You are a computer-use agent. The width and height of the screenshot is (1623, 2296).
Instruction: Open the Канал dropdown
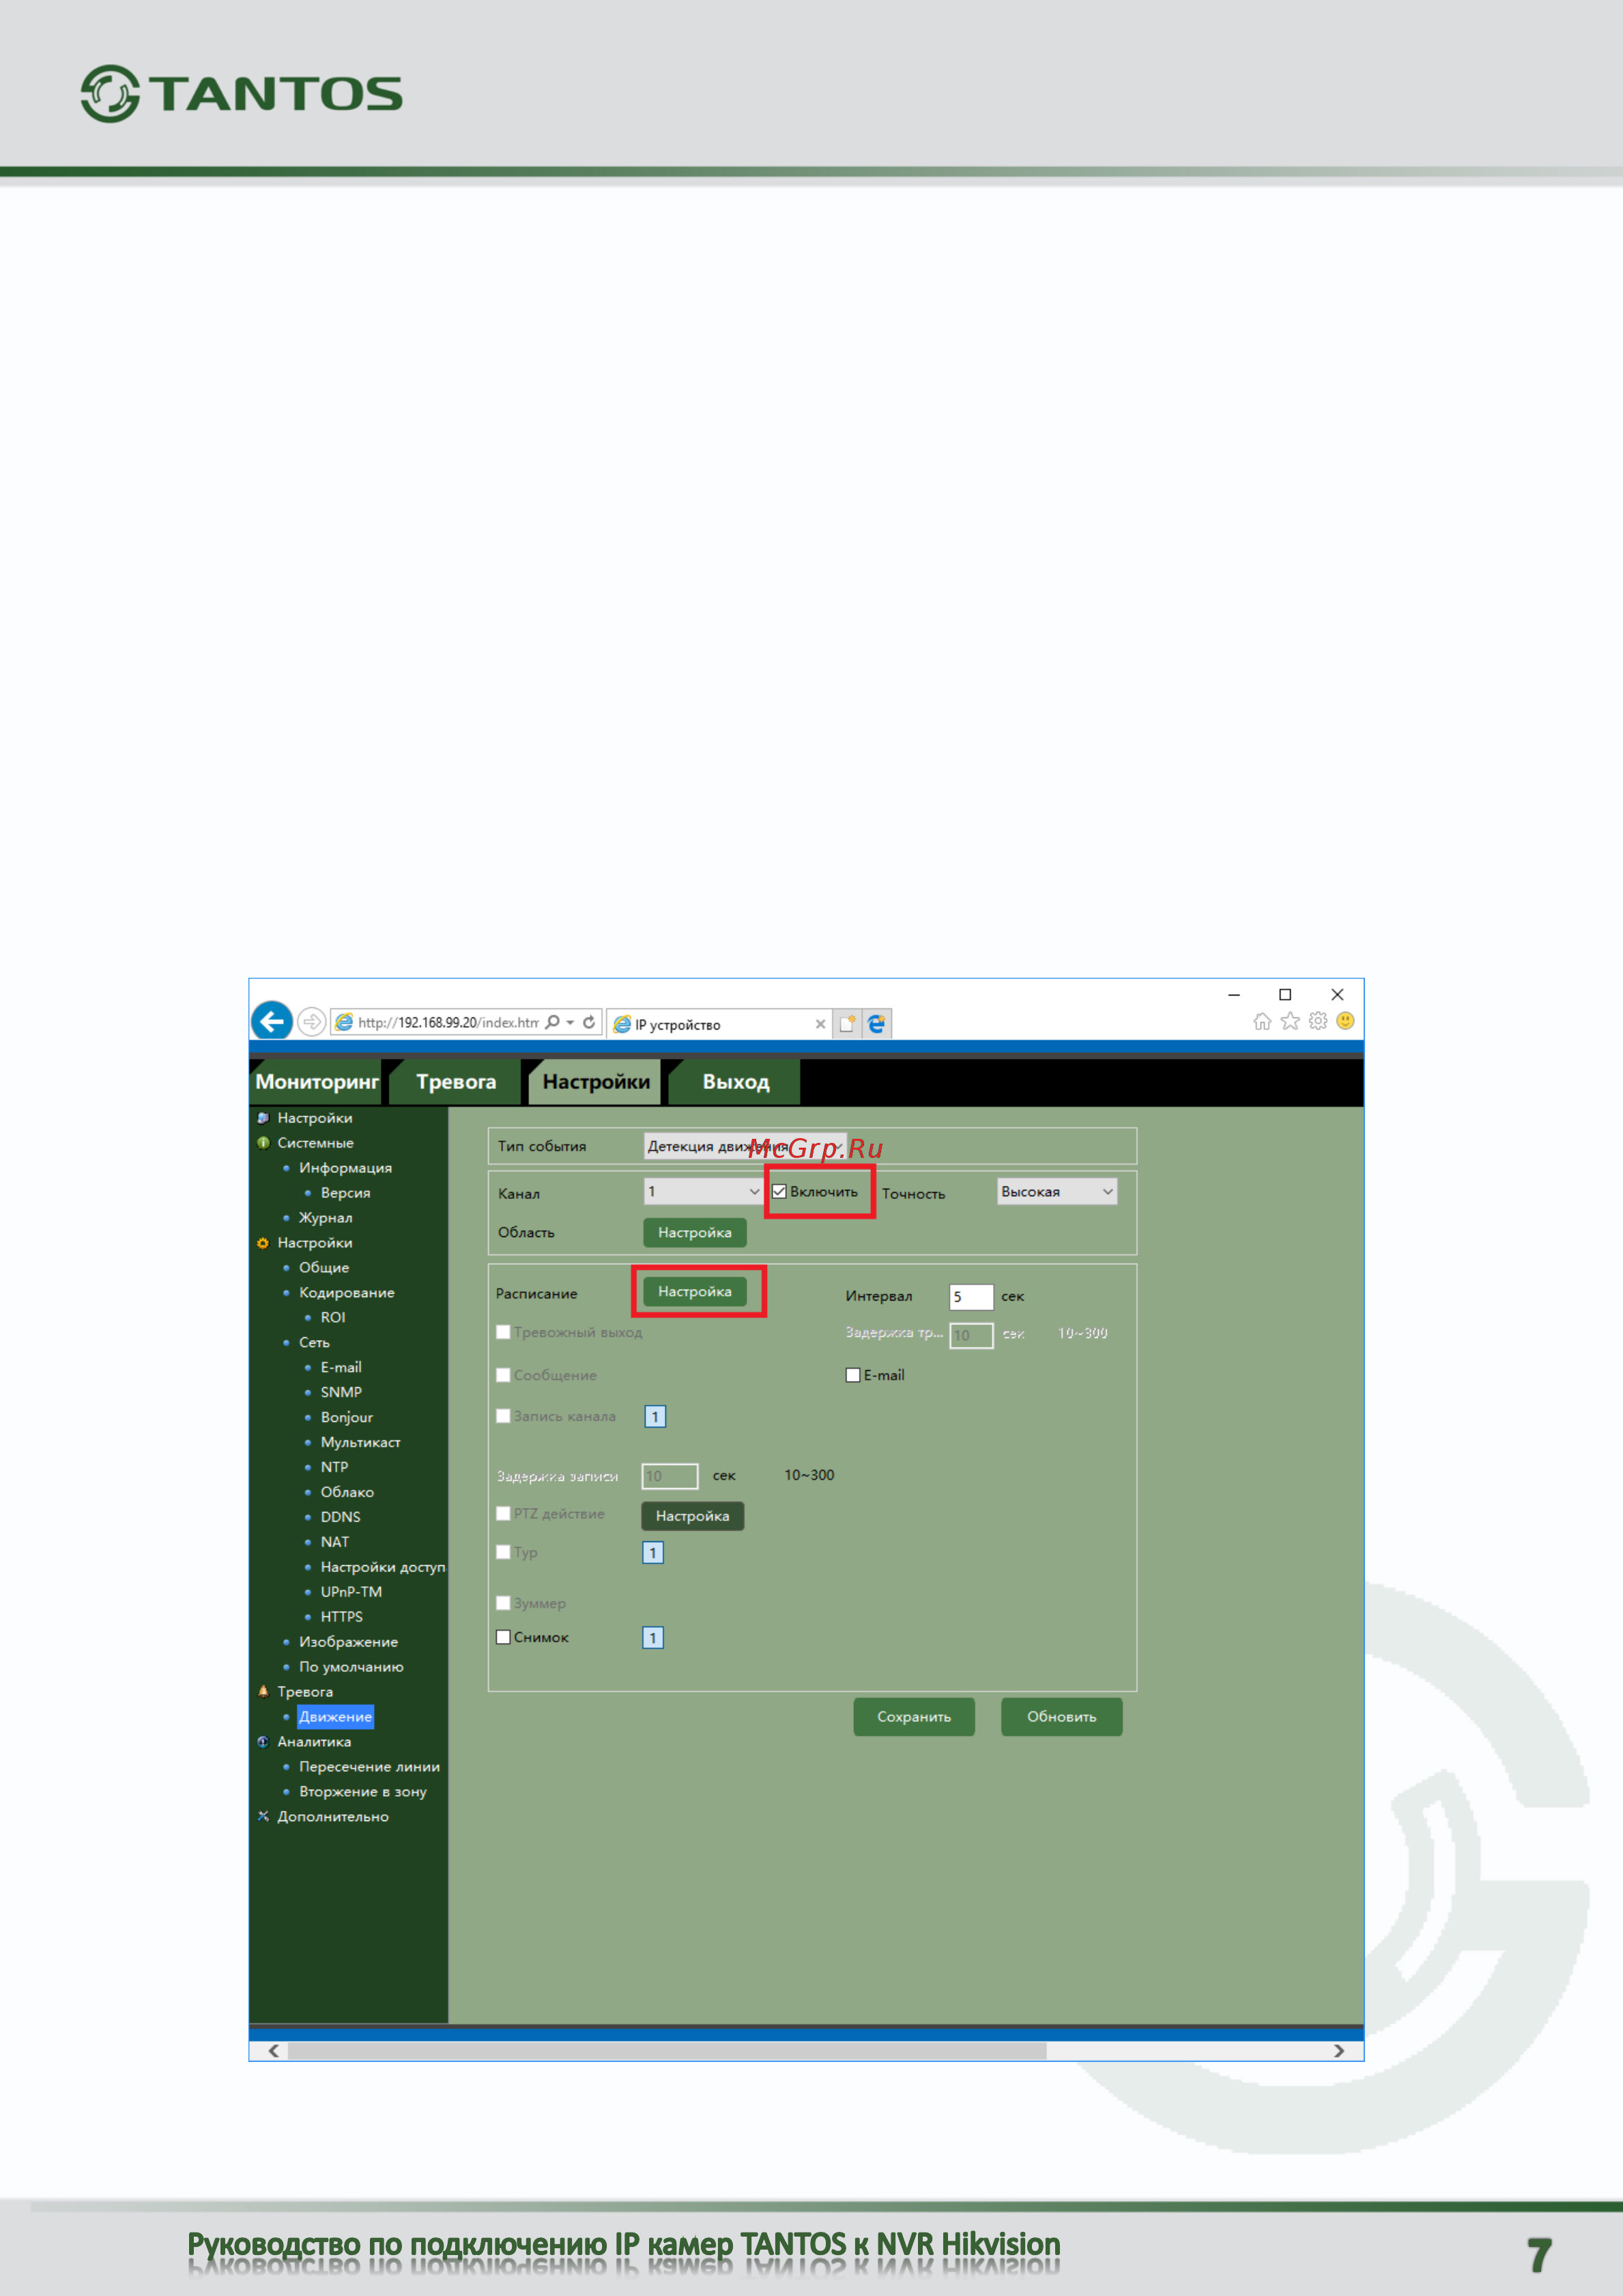(703, 1191)
